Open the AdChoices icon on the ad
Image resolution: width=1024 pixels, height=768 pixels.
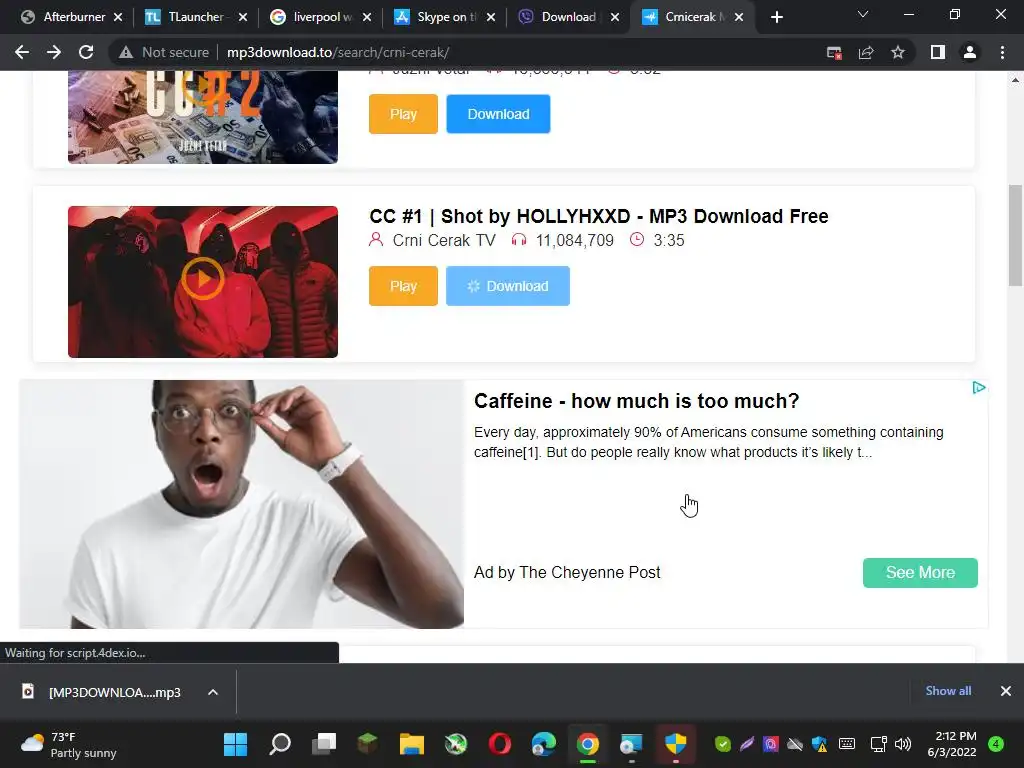[978, 388]
